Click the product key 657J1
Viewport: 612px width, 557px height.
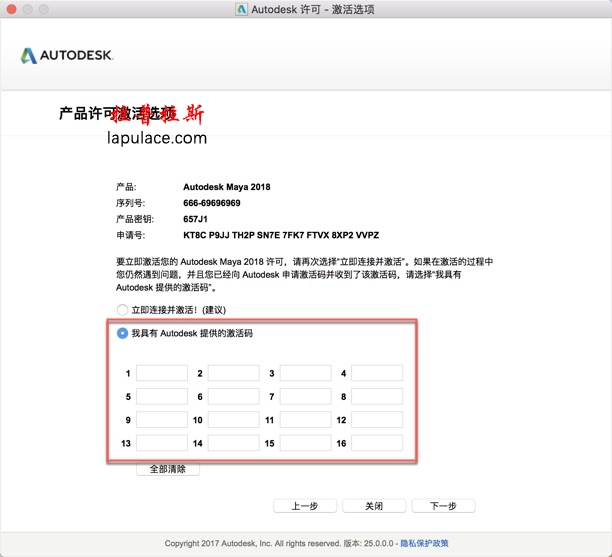[195, 219]
